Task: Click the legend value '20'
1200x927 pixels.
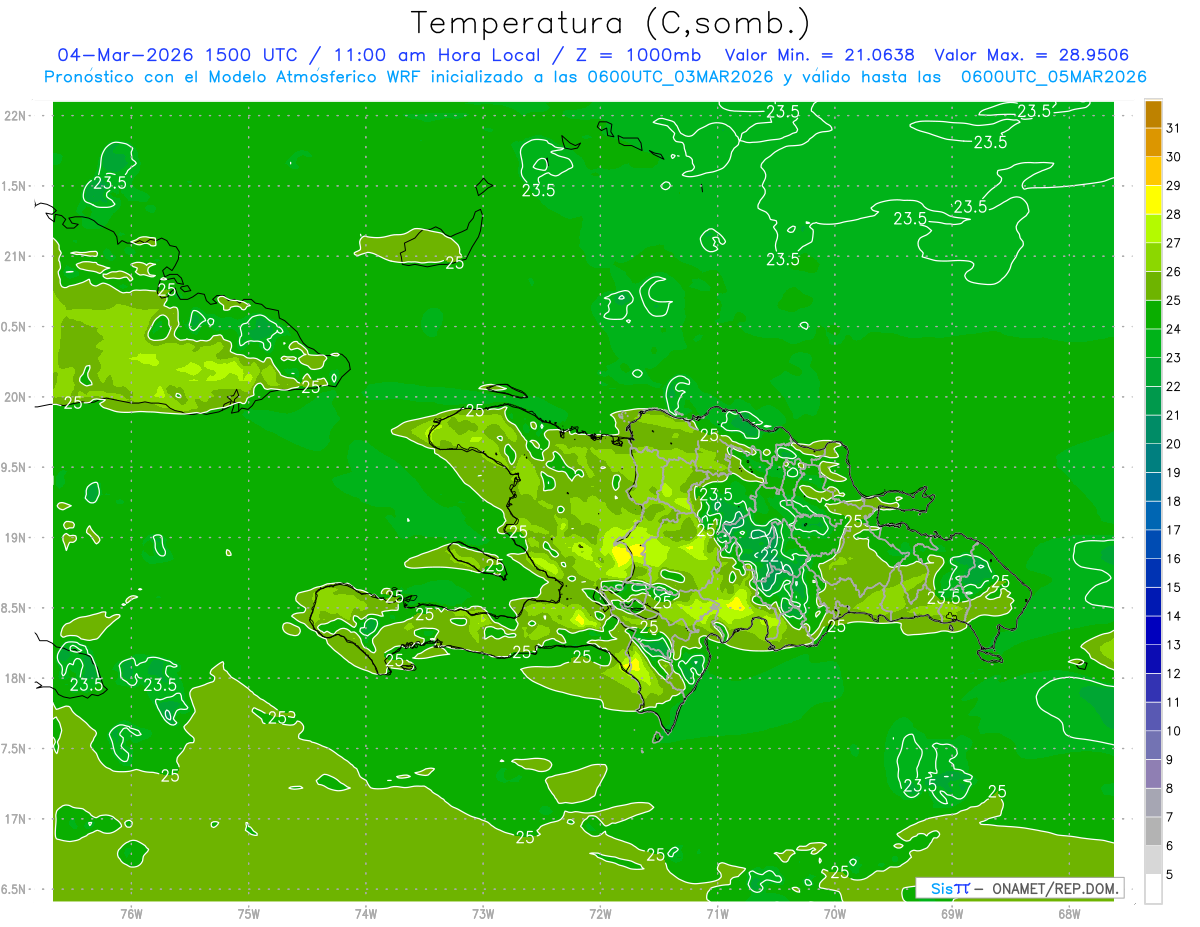Action: tap(1173, 444)
